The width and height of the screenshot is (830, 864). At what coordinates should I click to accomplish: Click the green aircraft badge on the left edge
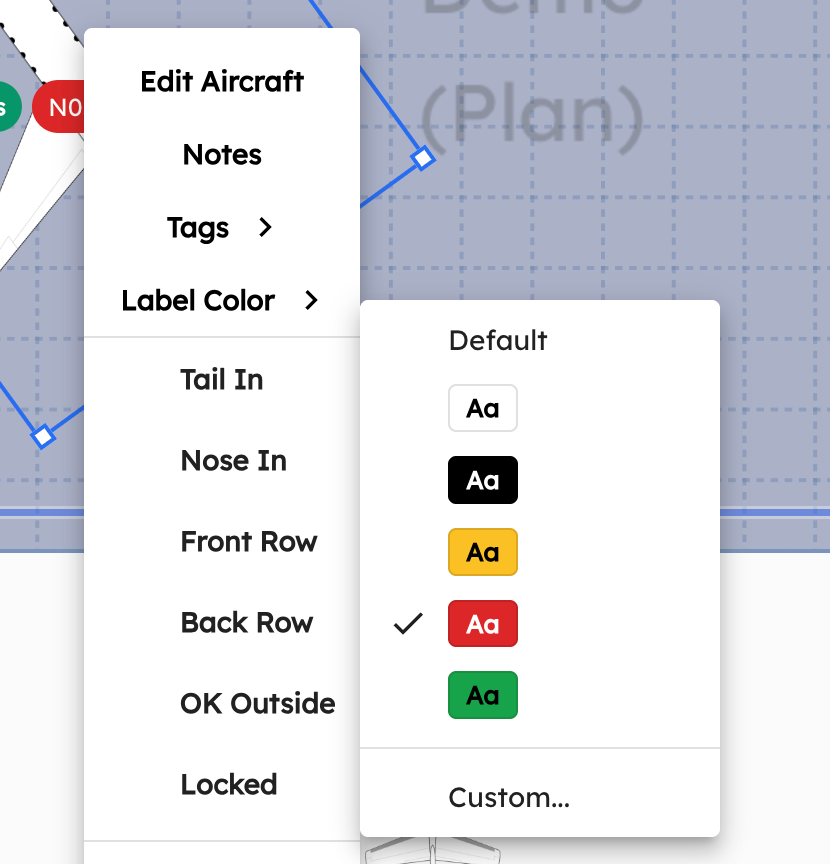tap(5, 105)
